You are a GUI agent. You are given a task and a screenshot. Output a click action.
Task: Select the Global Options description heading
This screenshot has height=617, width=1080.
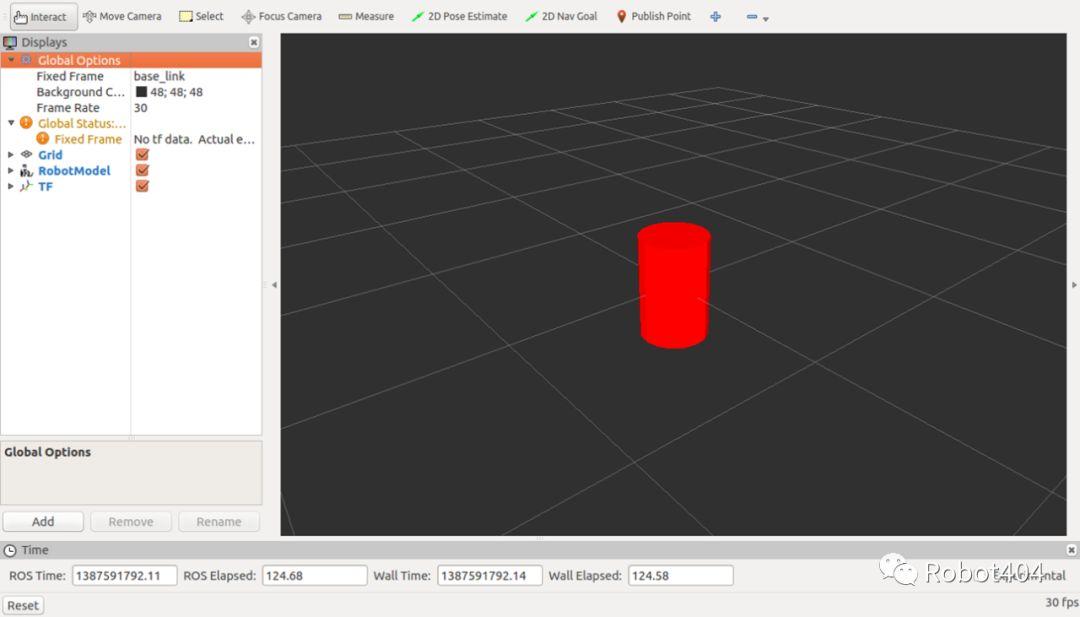48,452
